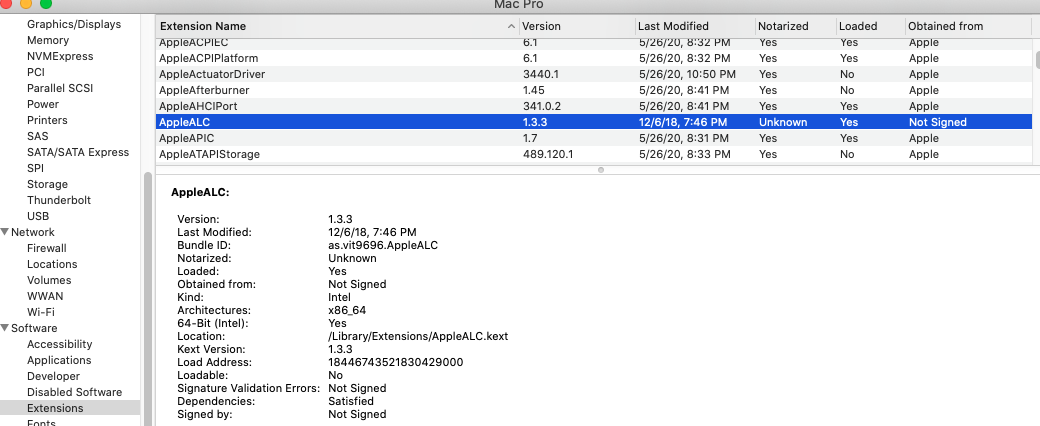This screenshot has width=1040, height=426.
Task: Select Parallel SCSI in sidebar
Action: pos(60,88)
